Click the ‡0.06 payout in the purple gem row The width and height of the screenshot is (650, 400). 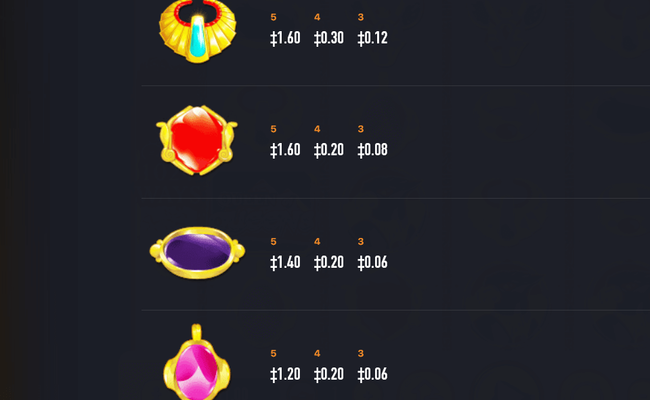tap(372, 262)
